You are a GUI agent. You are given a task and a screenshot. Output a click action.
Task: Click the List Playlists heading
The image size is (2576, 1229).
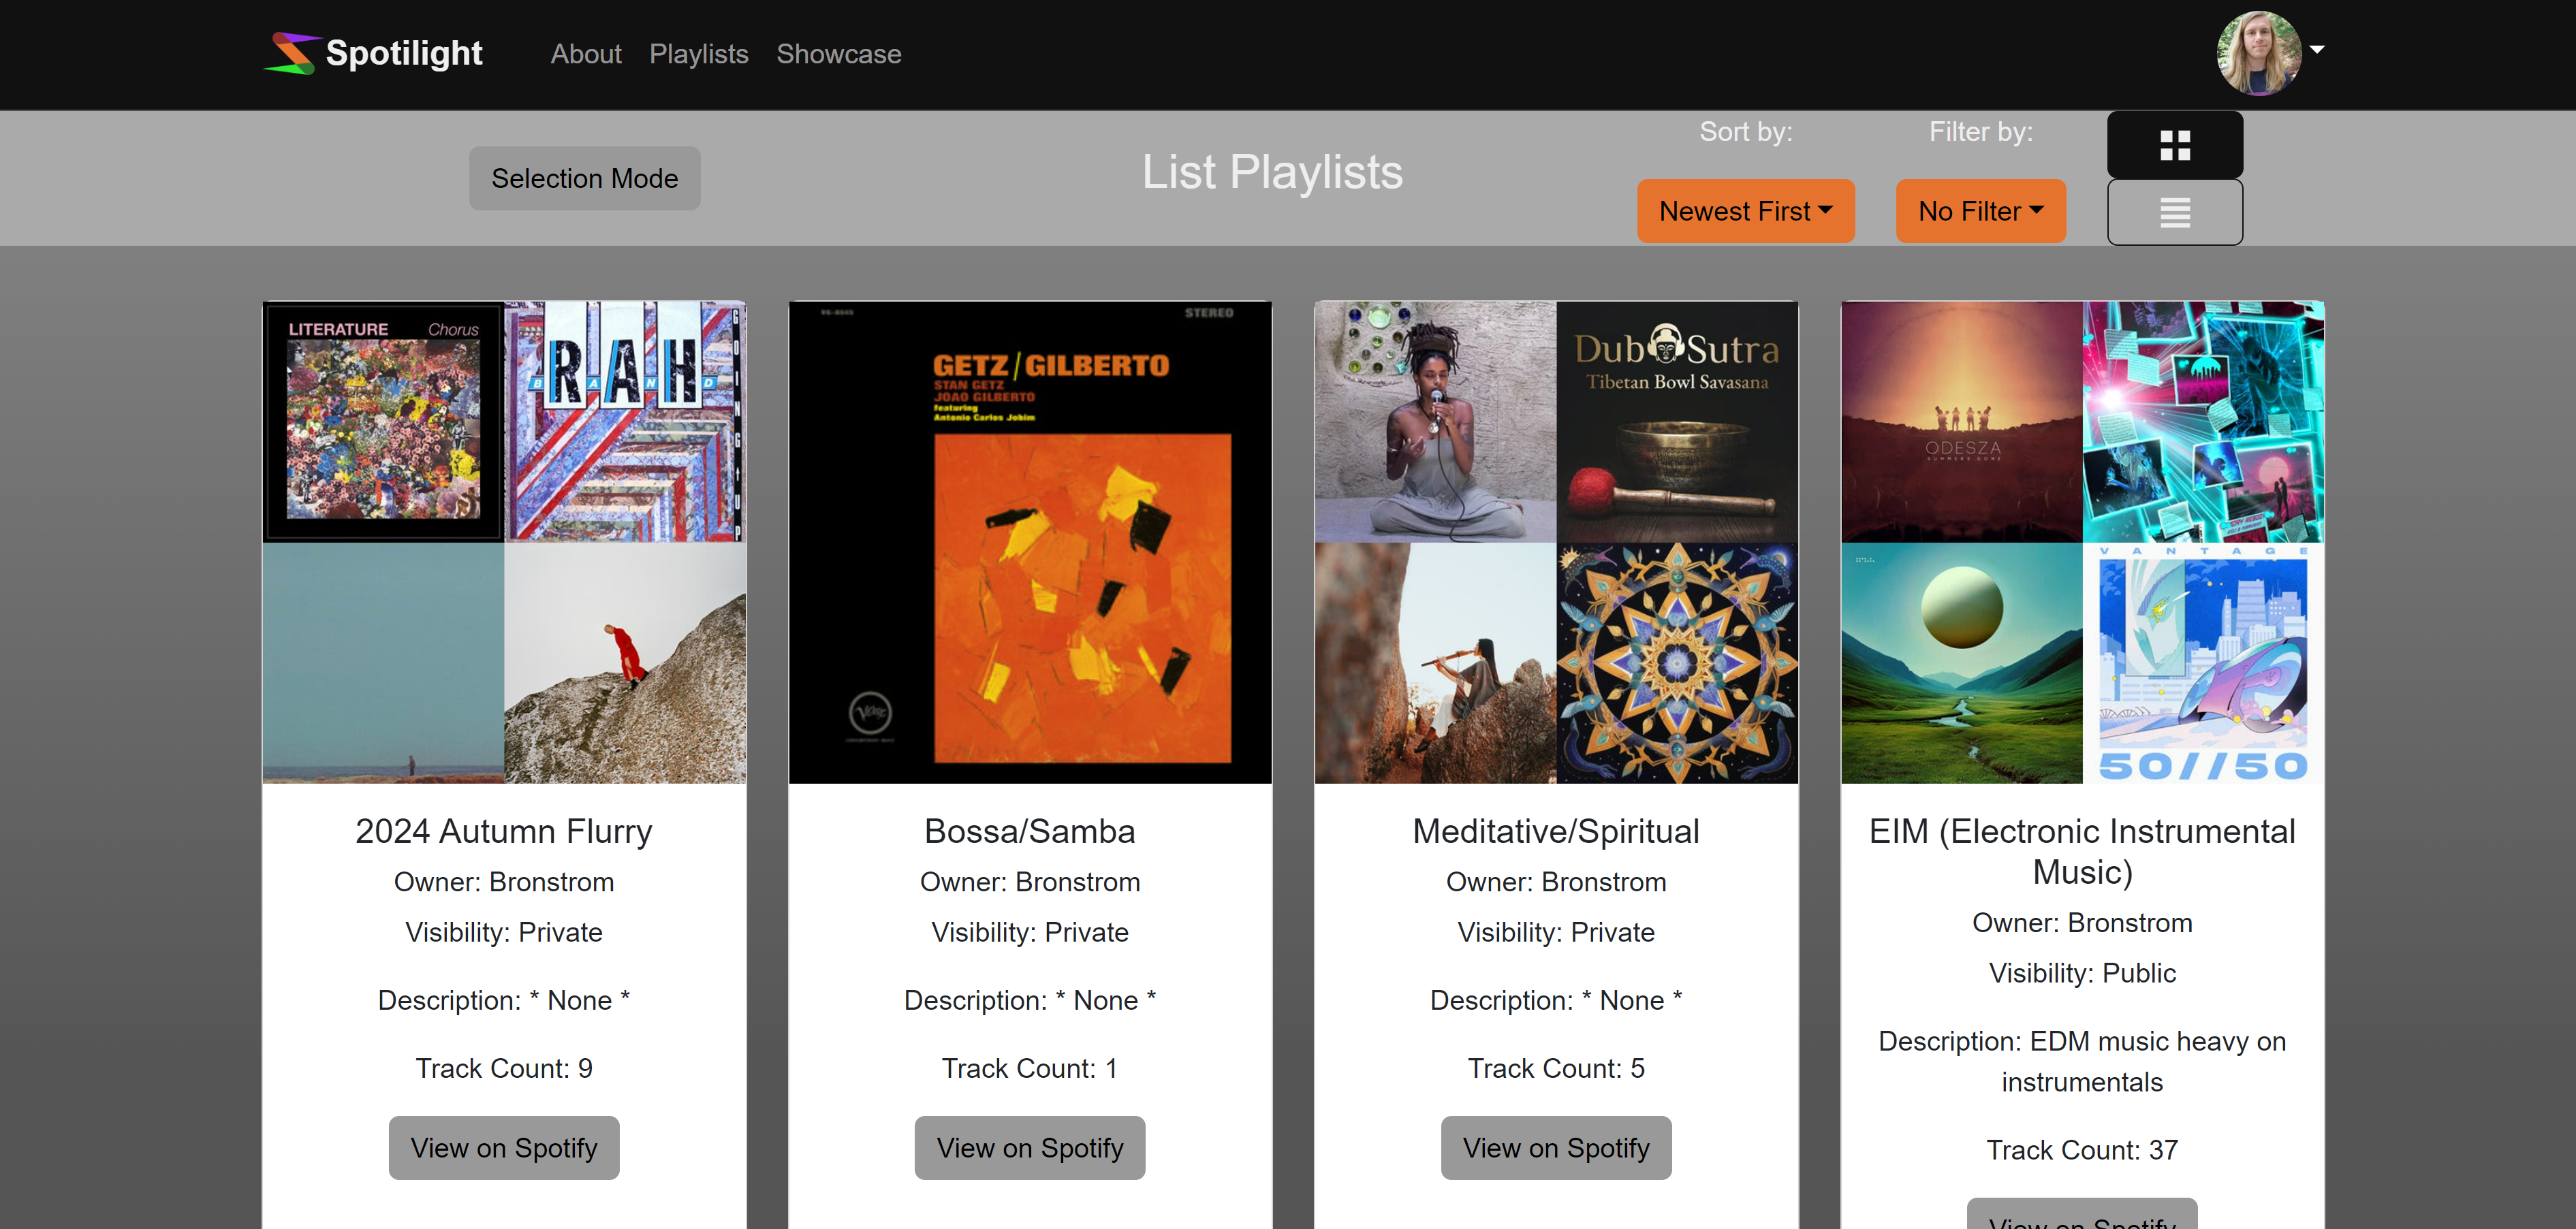(x=1272, y=172)
